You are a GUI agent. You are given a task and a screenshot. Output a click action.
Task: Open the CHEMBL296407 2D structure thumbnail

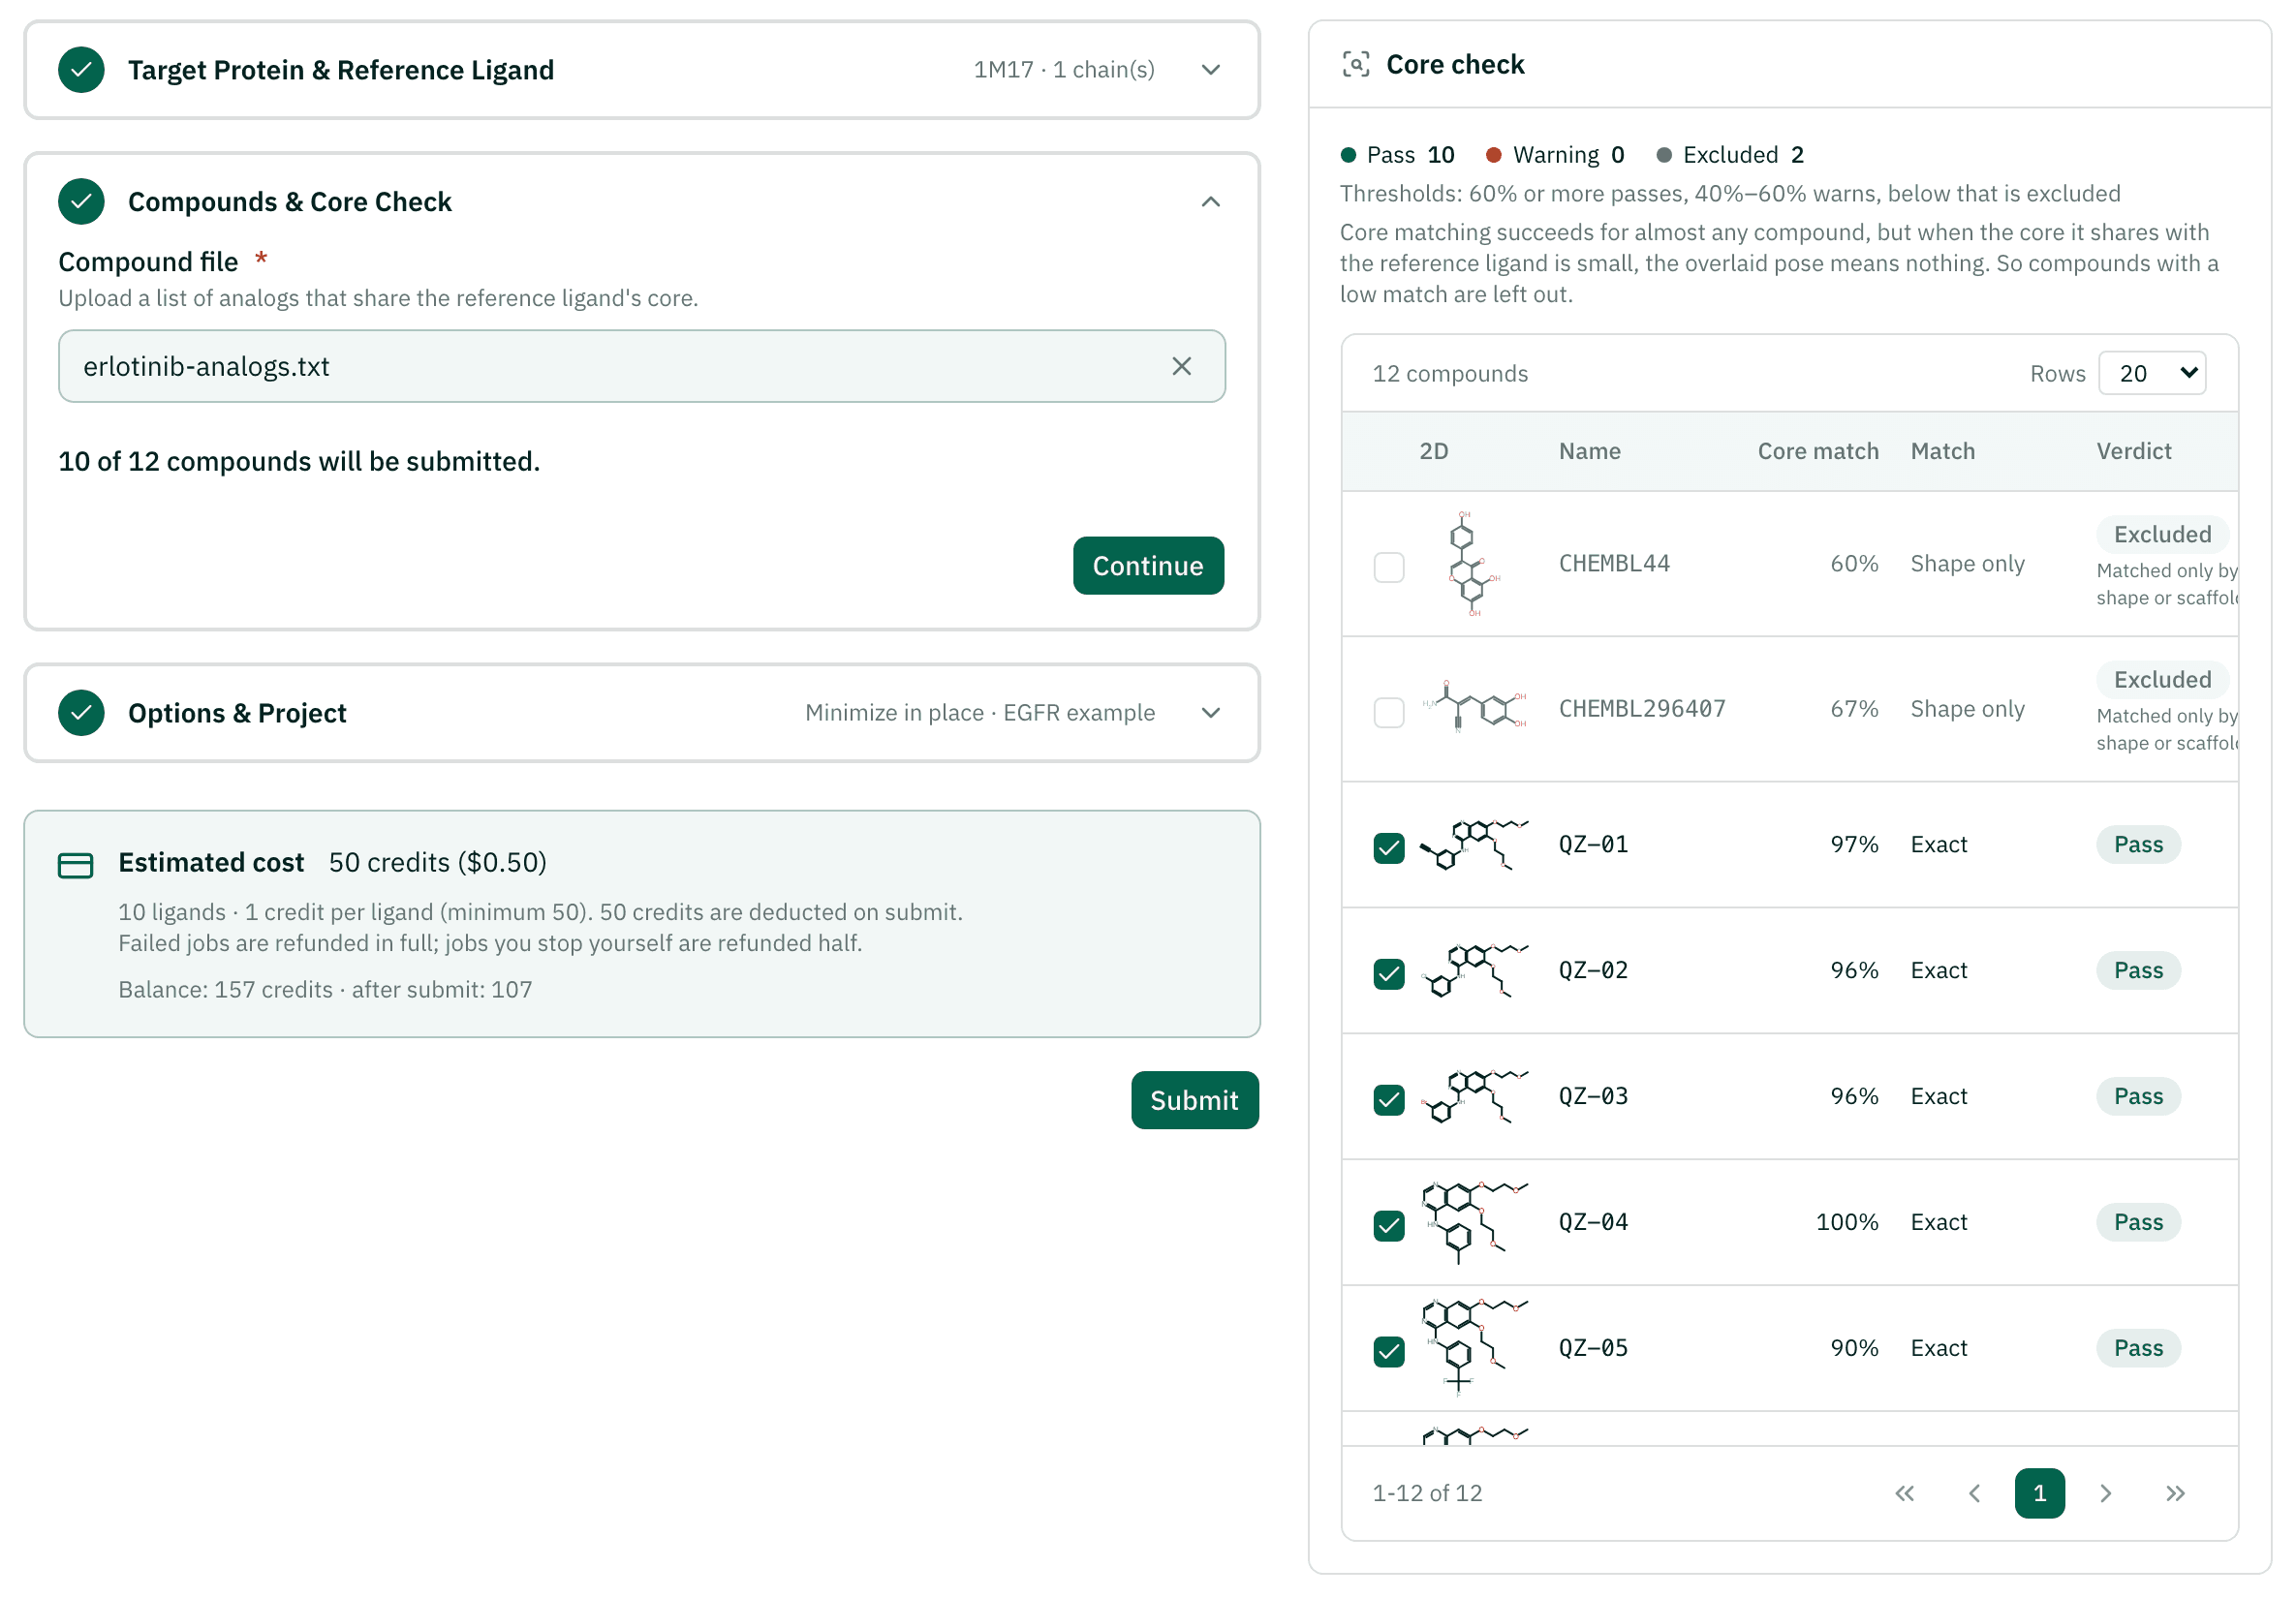click(x=1474, y=709)
